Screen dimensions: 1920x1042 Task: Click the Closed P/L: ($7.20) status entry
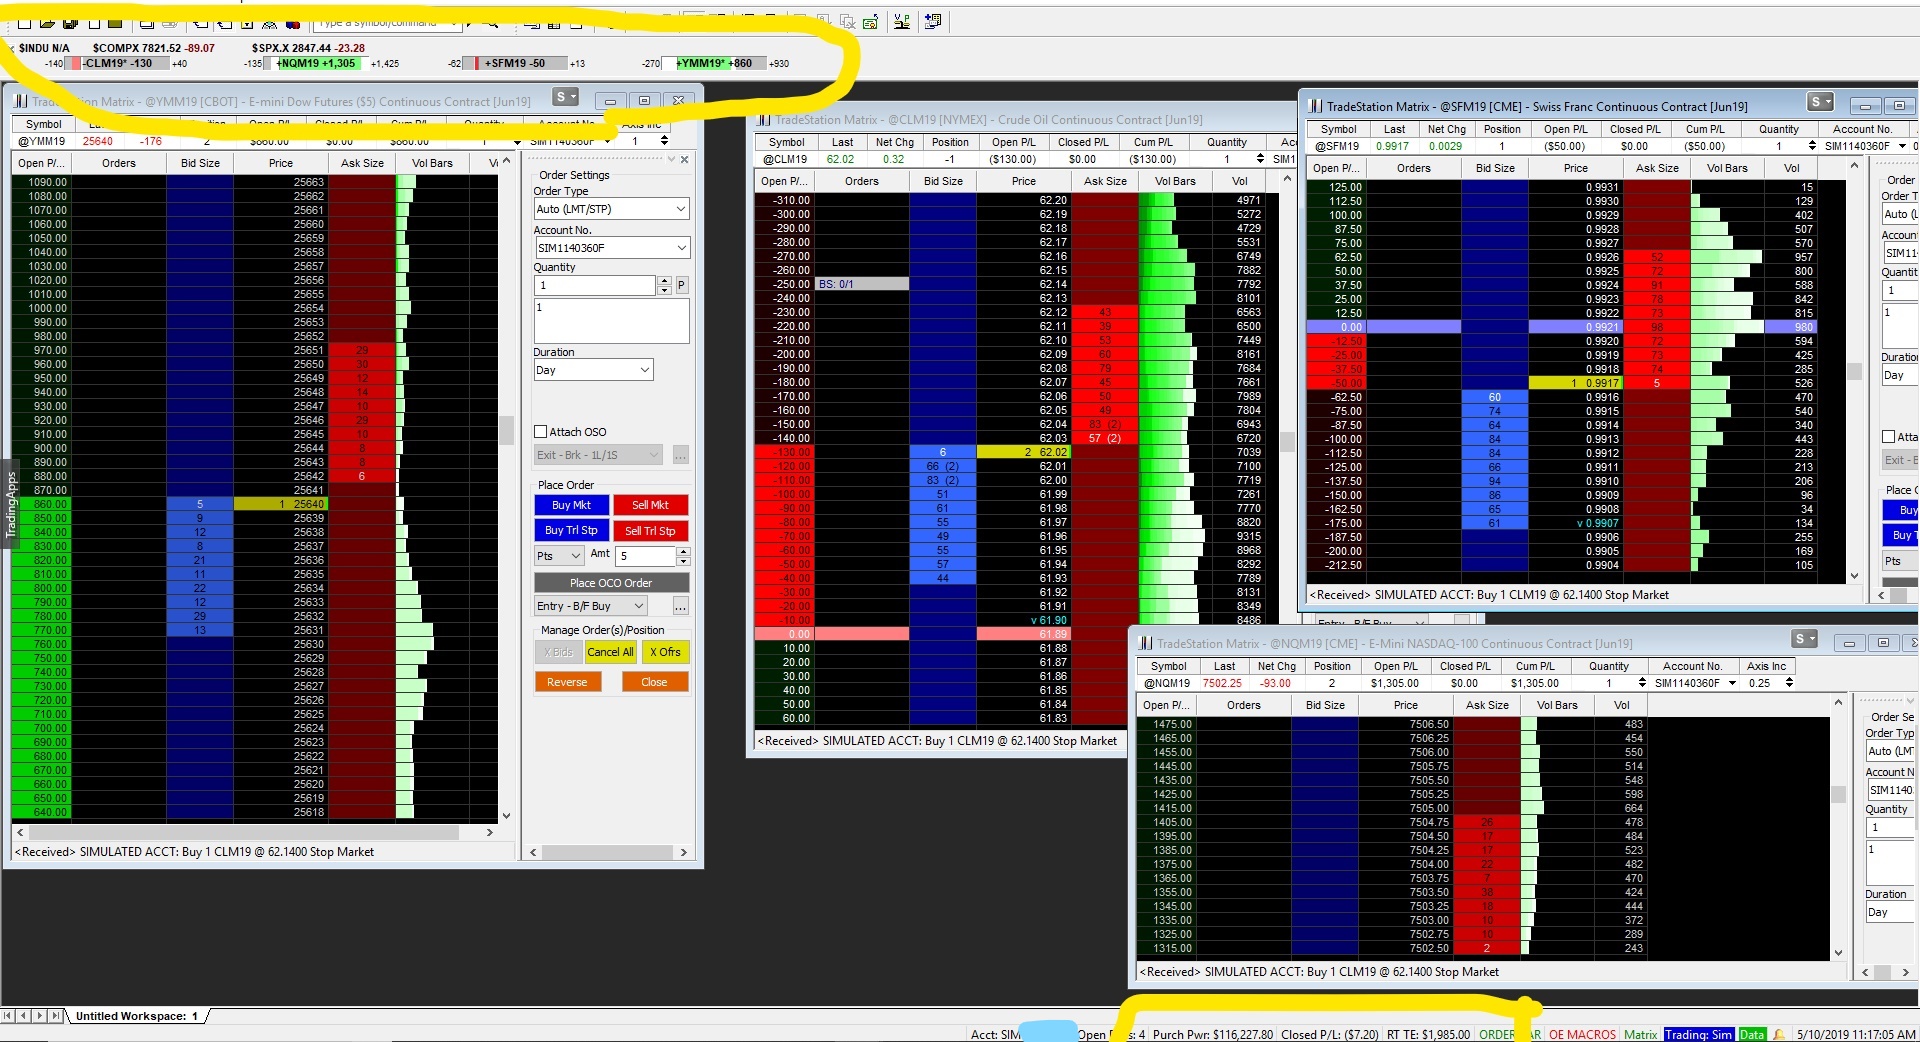(1329, 1034)
